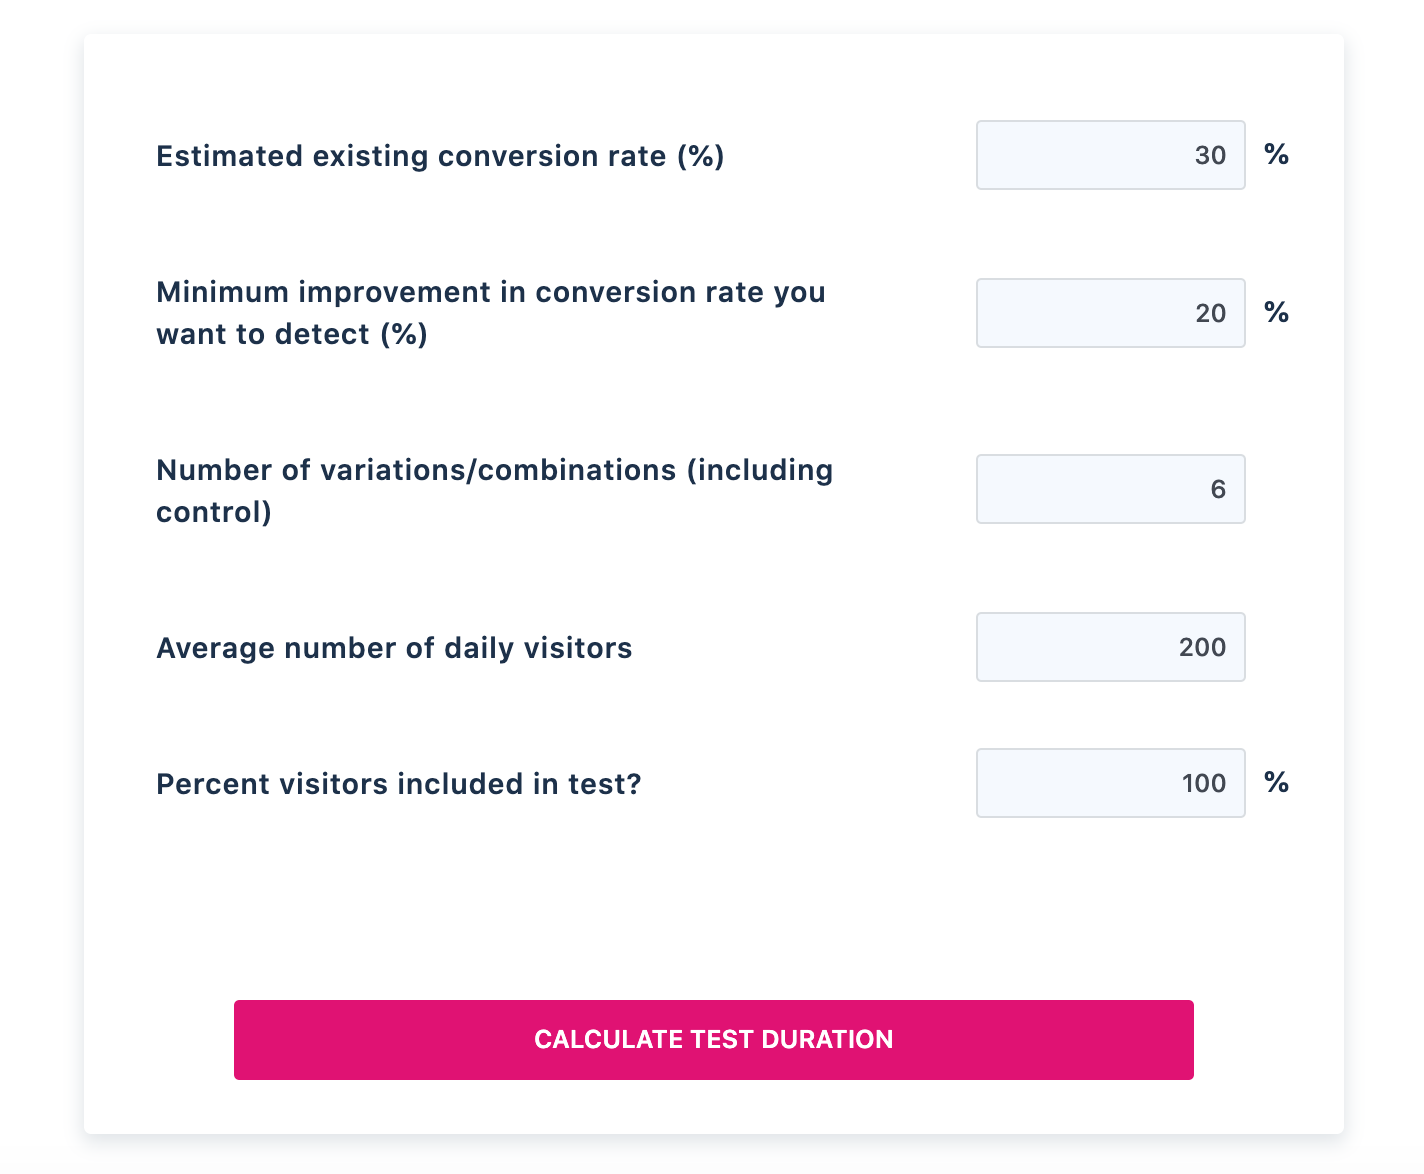
Task: Click the existing conversion rate input field
Action: point(1110,155)
